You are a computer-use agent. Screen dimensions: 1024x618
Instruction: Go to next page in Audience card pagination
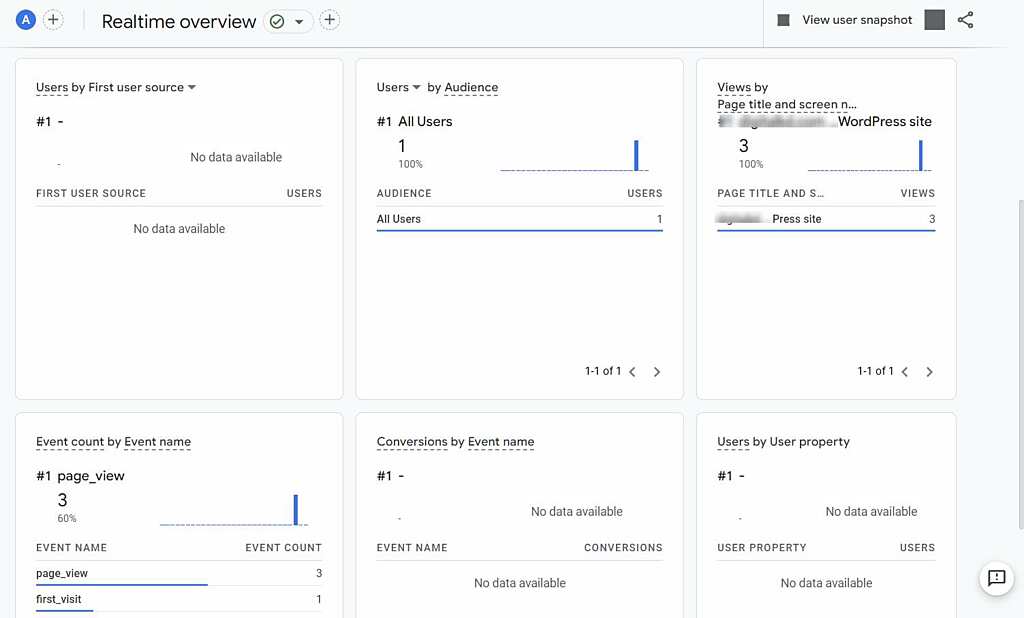(x=657, y=372)
